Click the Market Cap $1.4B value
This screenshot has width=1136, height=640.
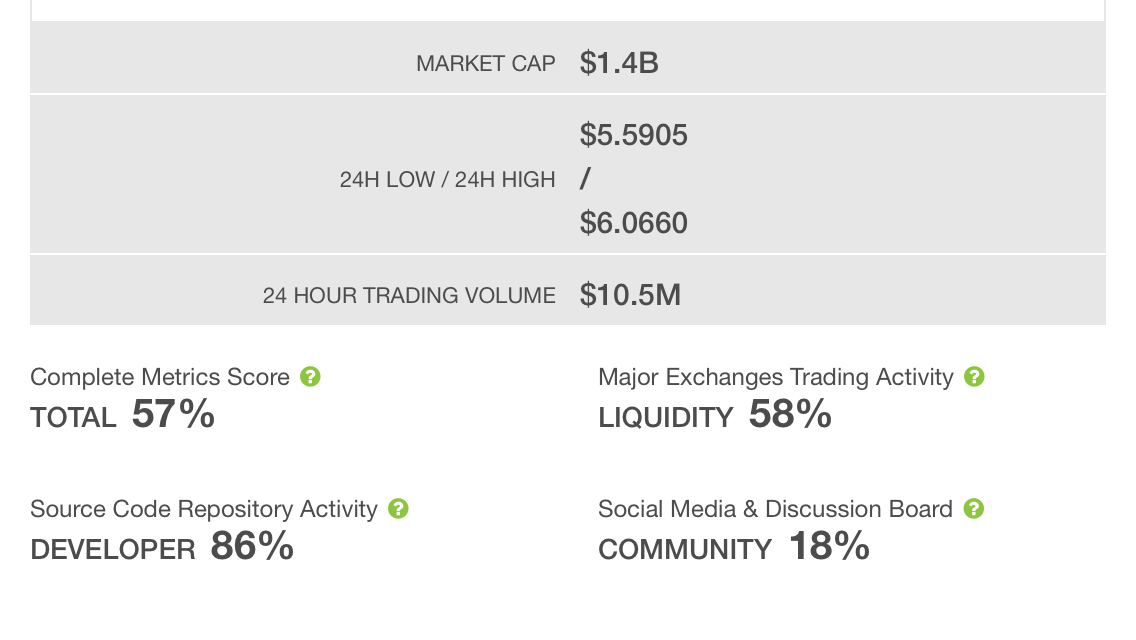(x=619, y=64)
